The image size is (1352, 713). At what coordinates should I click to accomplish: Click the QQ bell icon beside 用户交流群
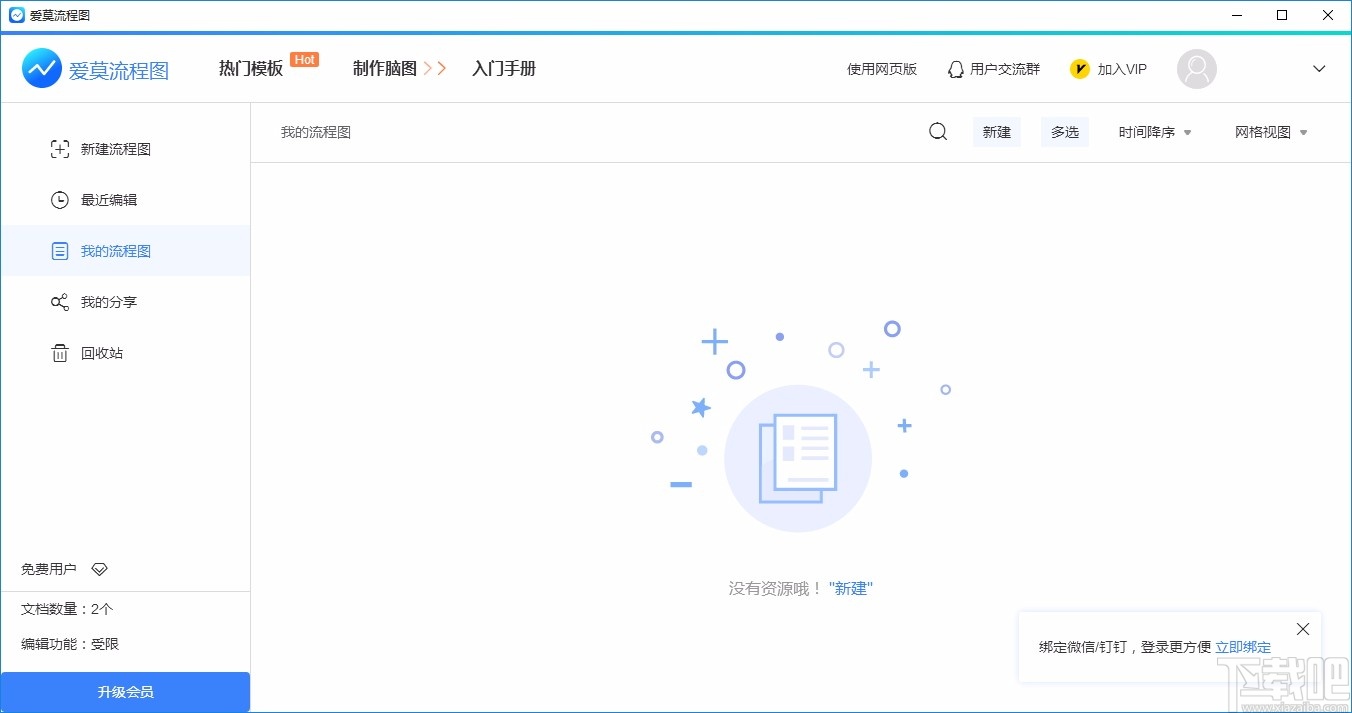955,68
